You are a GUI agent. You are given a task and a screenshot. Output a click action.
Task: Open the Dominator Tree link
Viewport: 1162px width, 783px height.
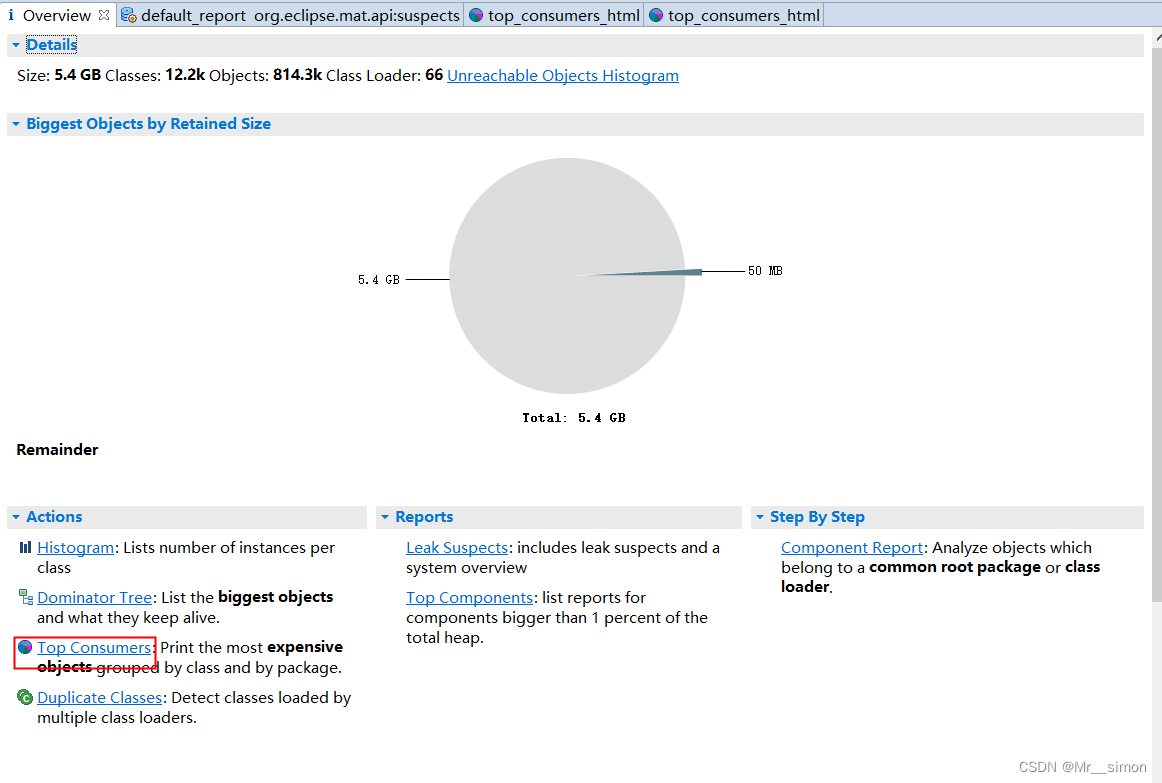click(95, 597)
